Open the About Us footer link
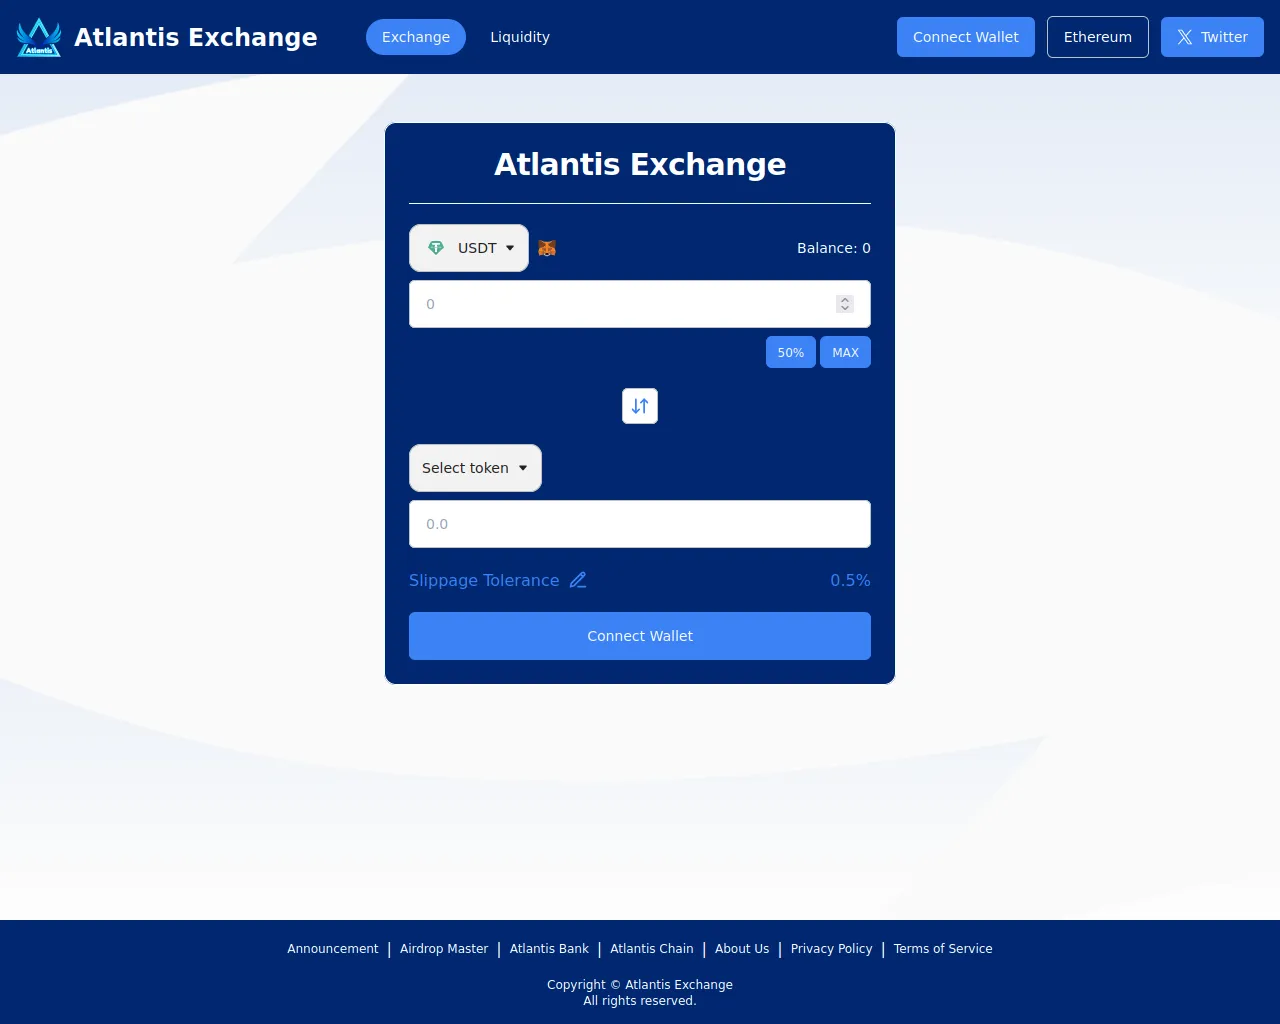 742,949
